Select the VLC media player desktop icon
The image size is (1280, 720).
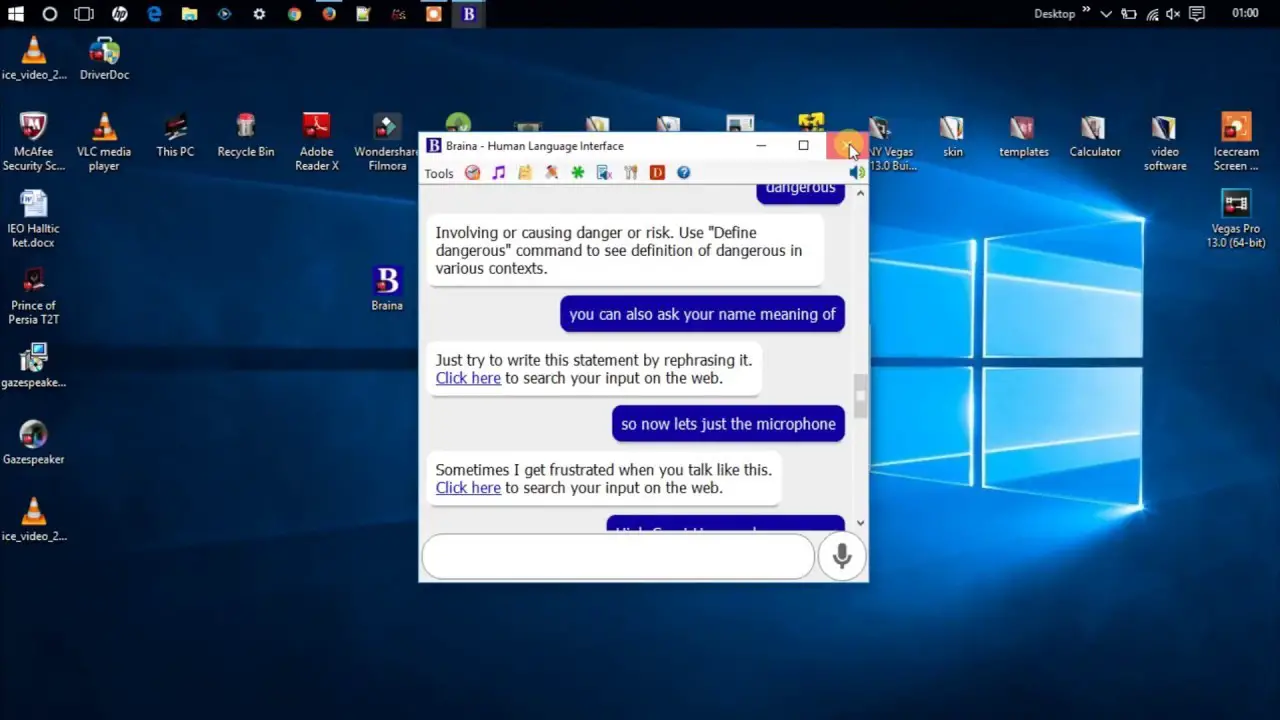(x=104, y=141)
